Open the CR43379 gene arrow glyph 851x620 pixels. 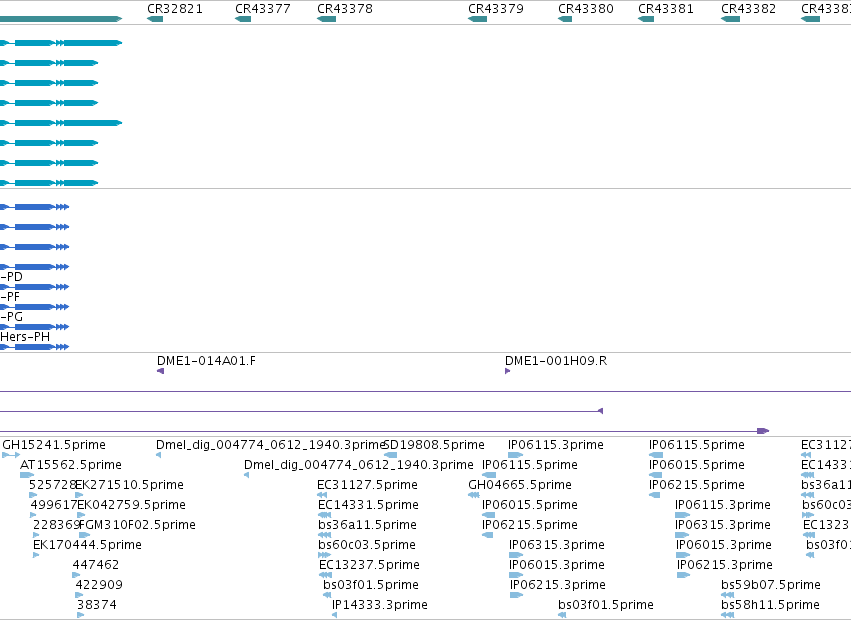tap(478, 19)
